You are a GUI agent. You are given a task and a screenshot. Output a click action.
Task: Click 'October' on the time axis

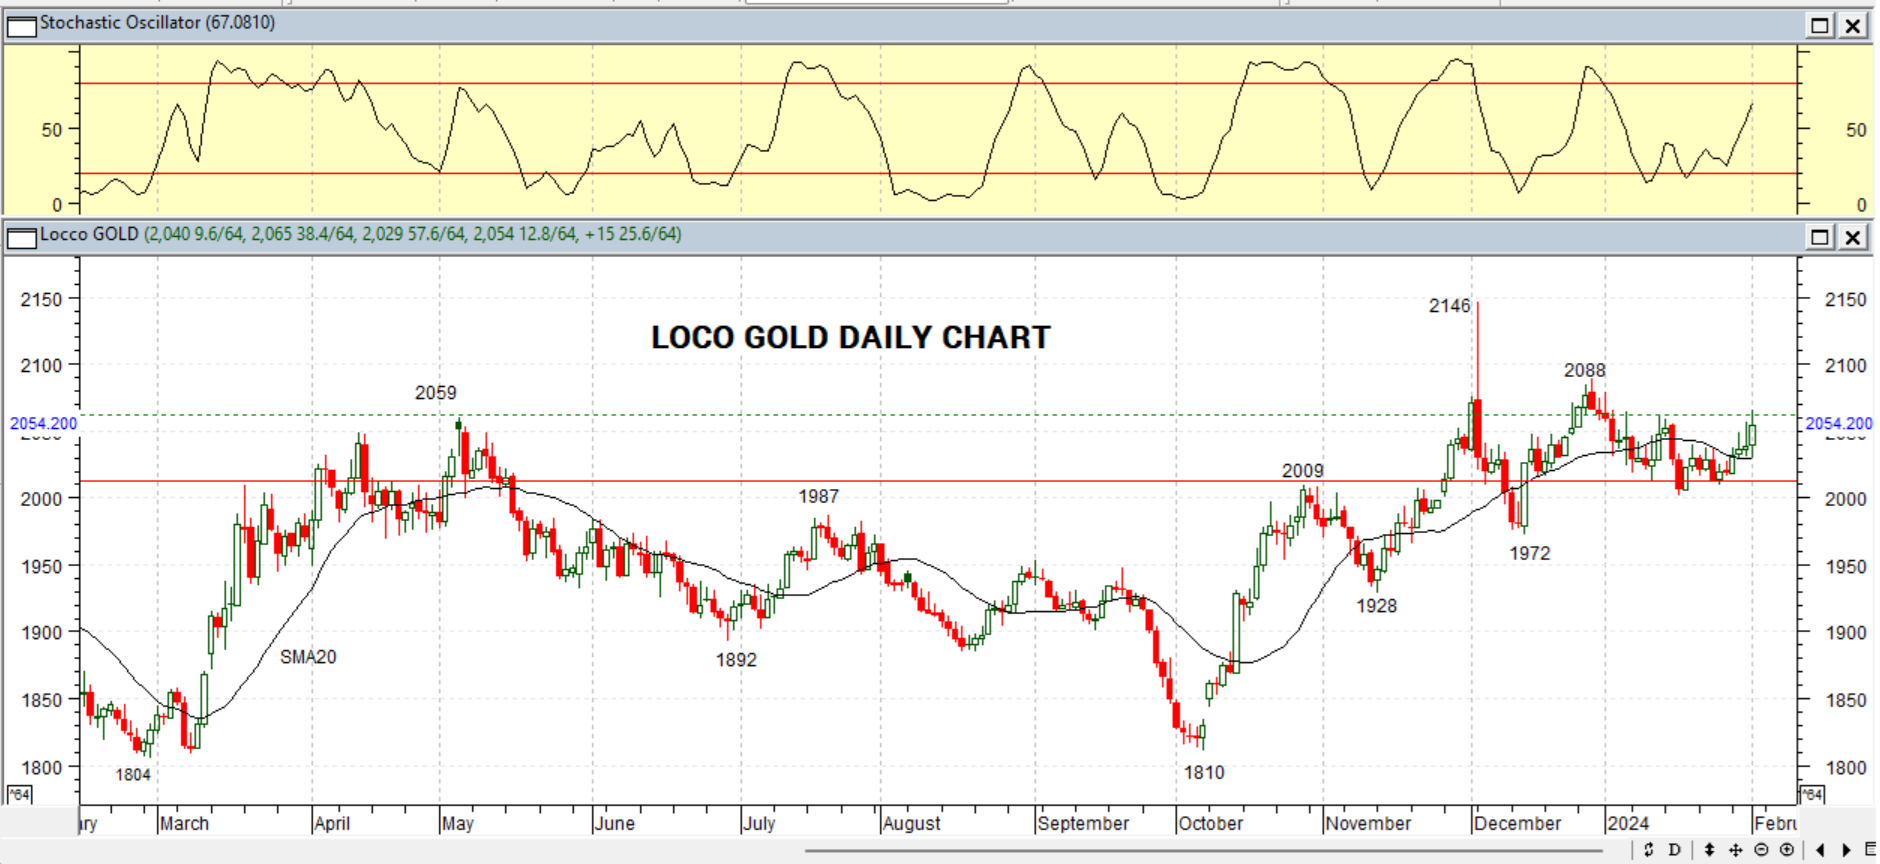point(1211,823)
